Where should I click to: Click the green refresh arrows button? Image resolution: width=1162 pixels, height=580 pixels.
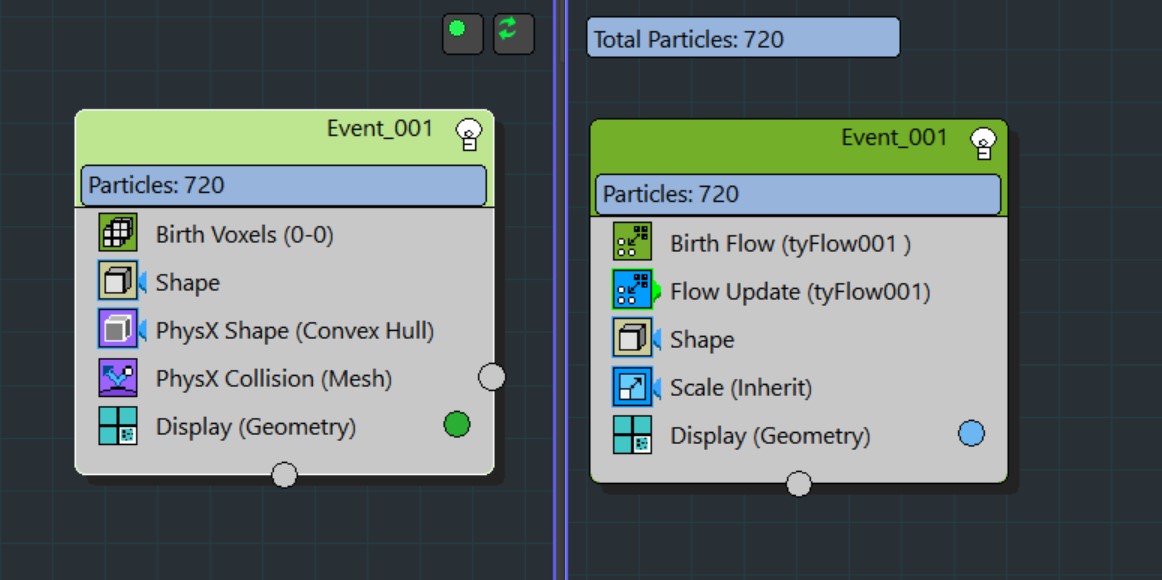click(x=514, y=35)
